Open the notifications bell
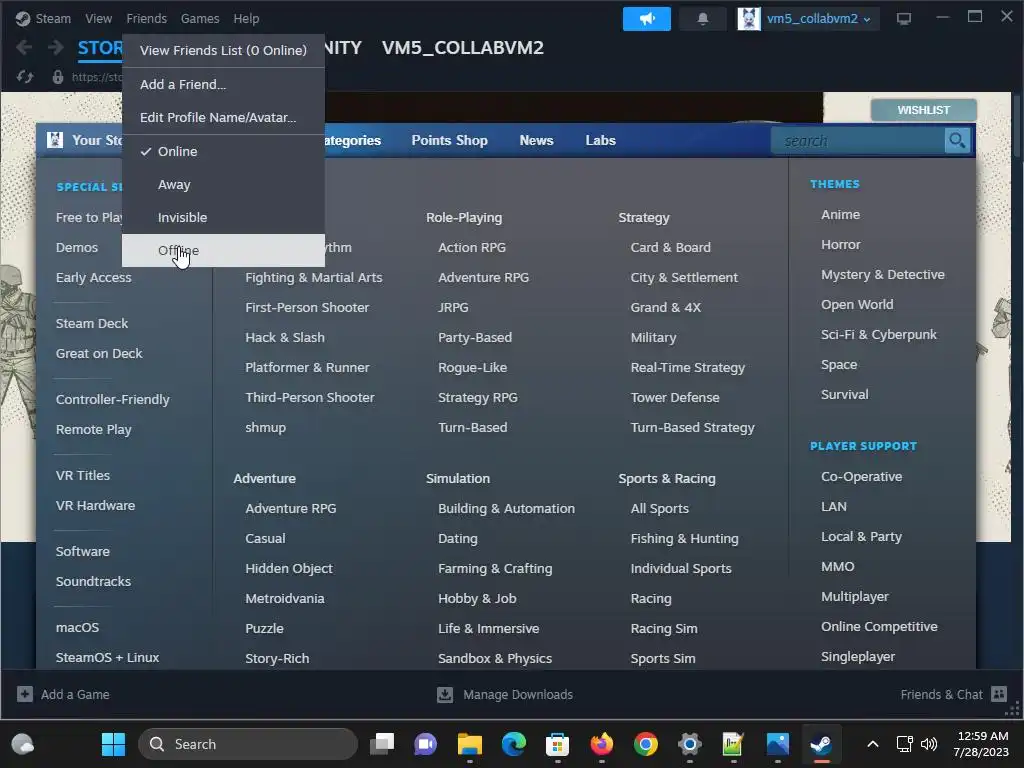 pos(703,18)
